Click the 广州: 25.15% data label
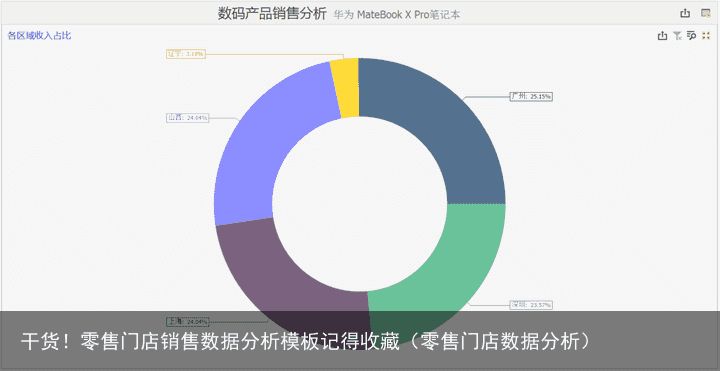Screen dimensions: 720x371 531,96
